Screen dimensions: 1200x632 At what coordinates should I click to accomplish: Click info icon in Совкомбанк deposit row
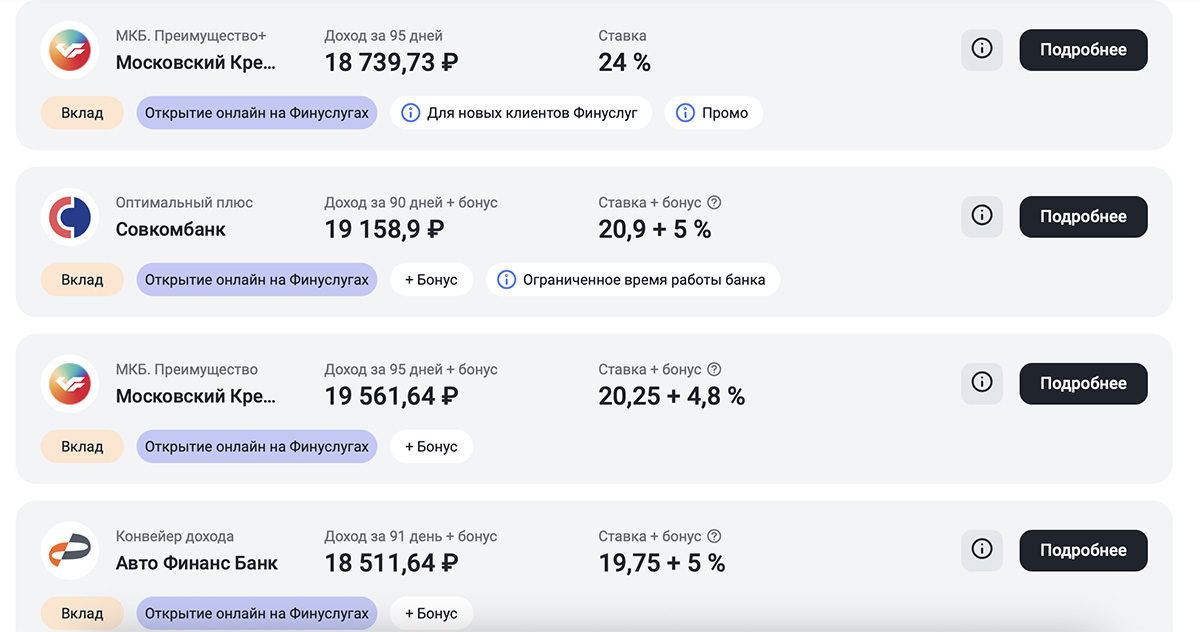(981, 217)
